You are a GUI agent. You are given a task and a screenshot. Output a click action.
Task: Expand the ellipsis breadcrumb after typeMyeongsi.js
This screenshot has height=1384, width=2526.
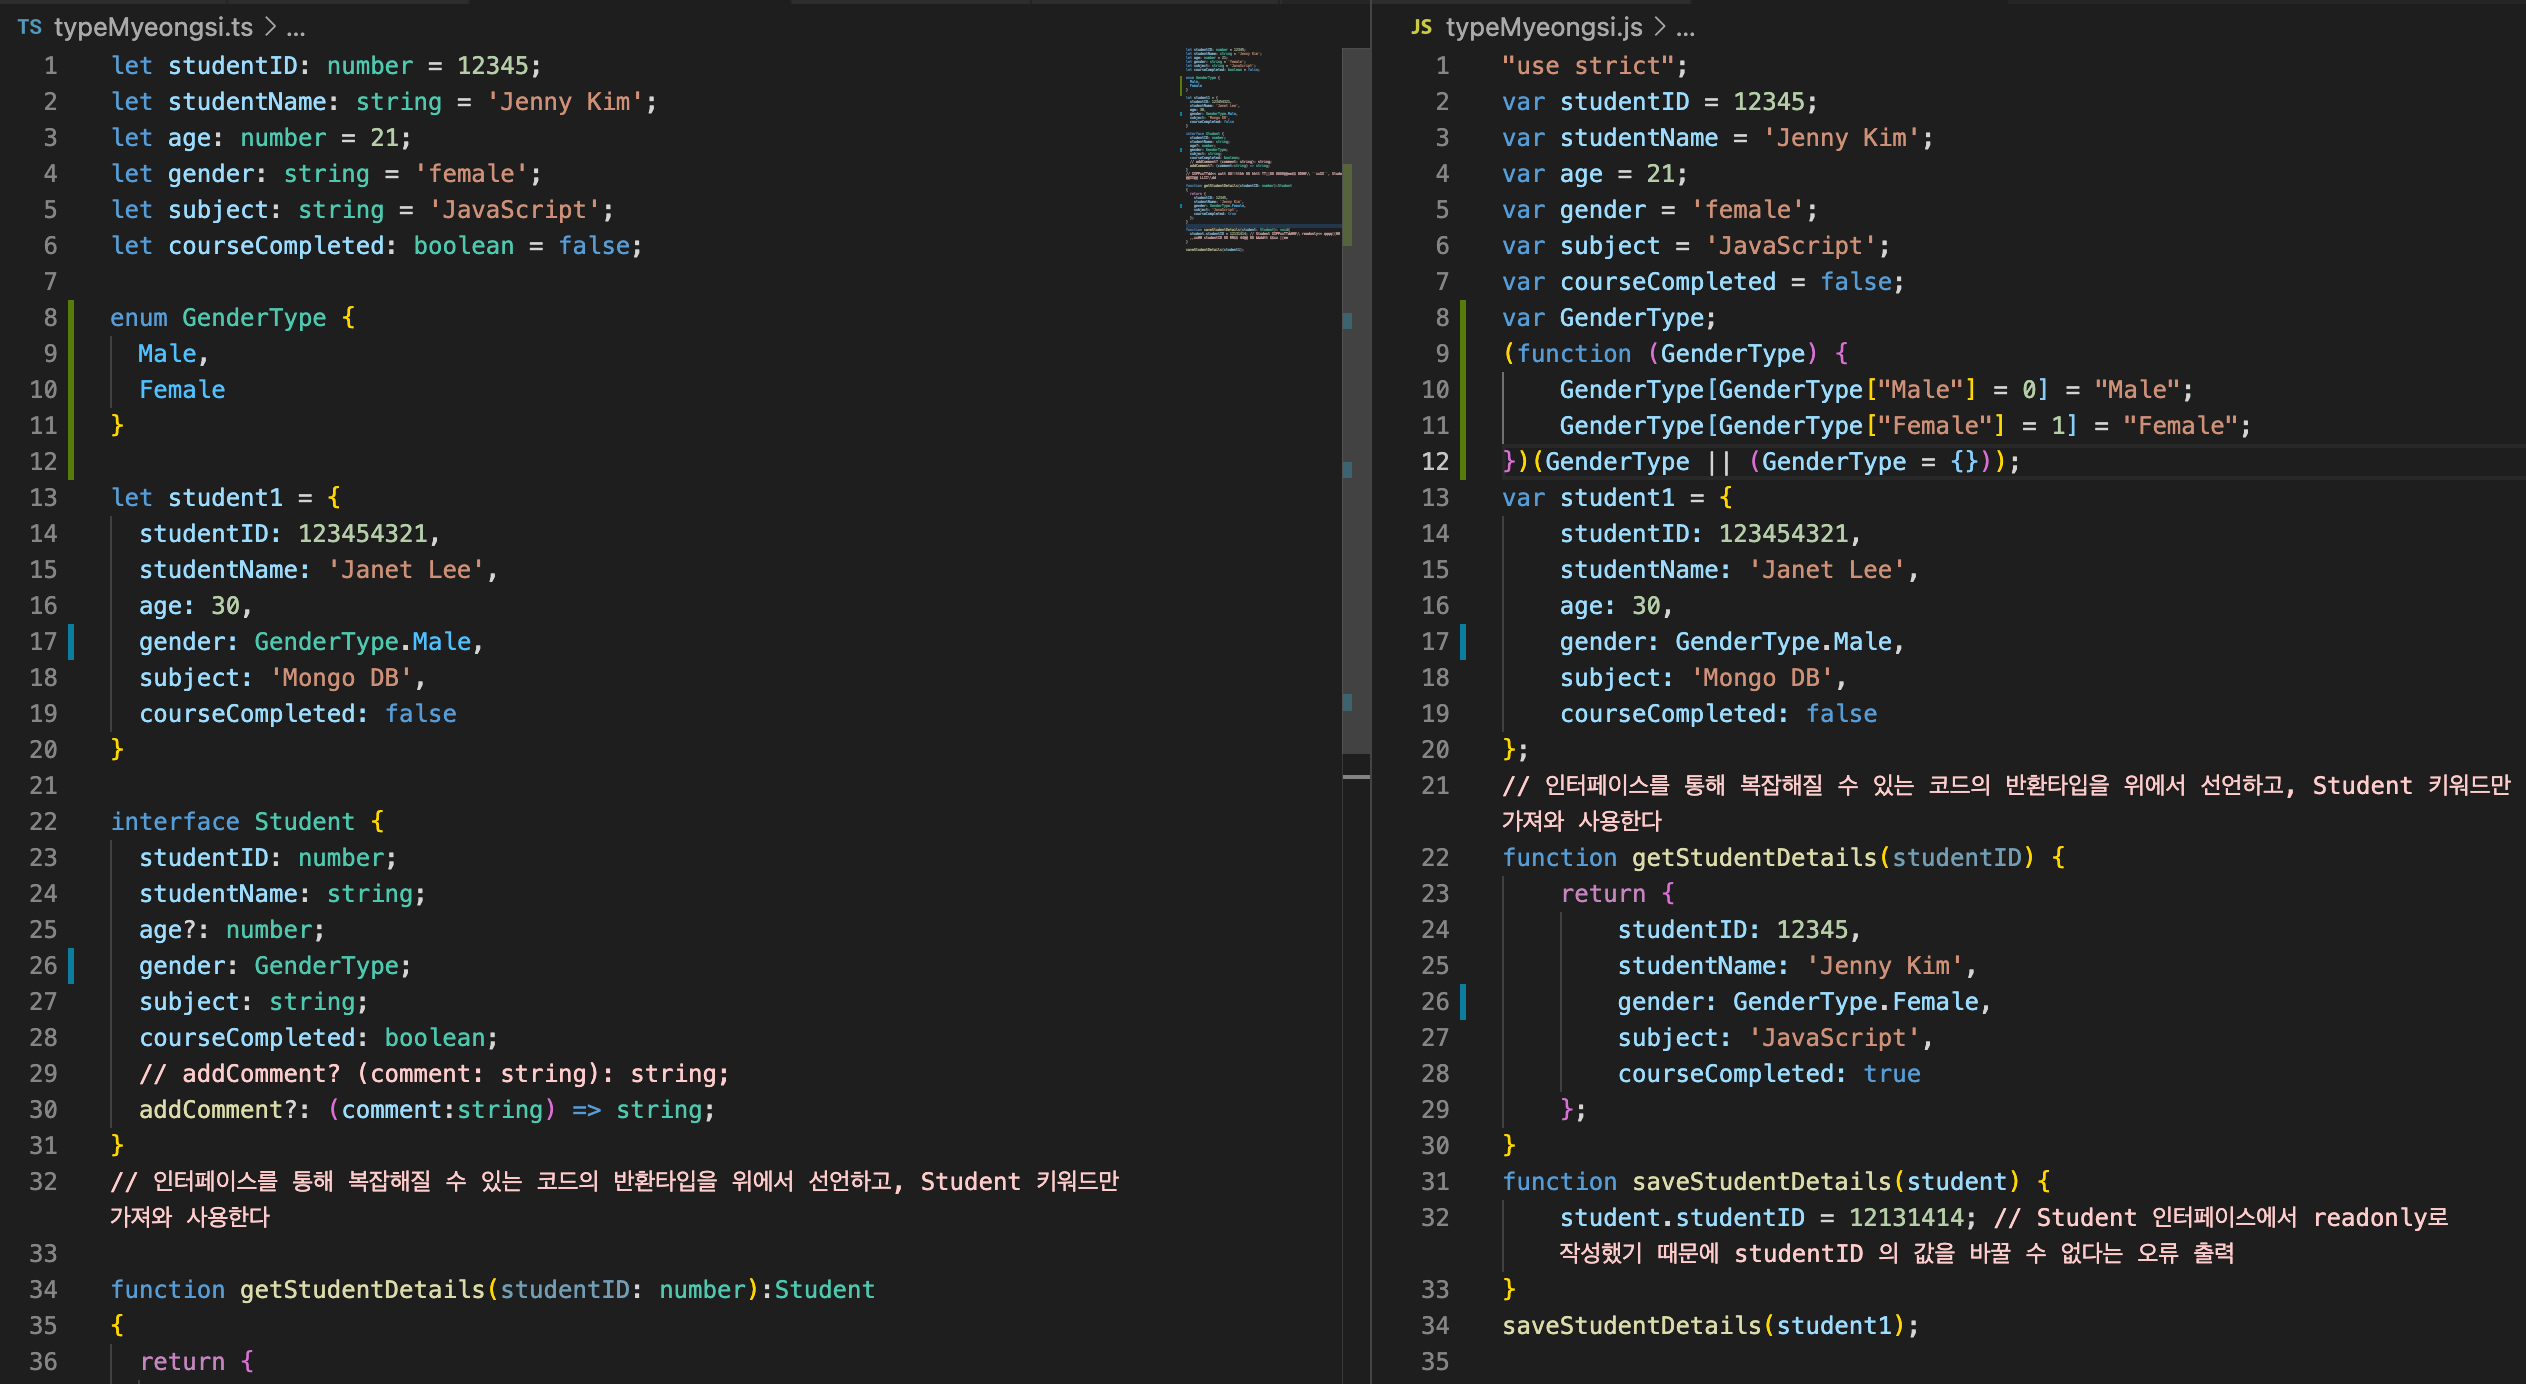tap(1686, 29)
